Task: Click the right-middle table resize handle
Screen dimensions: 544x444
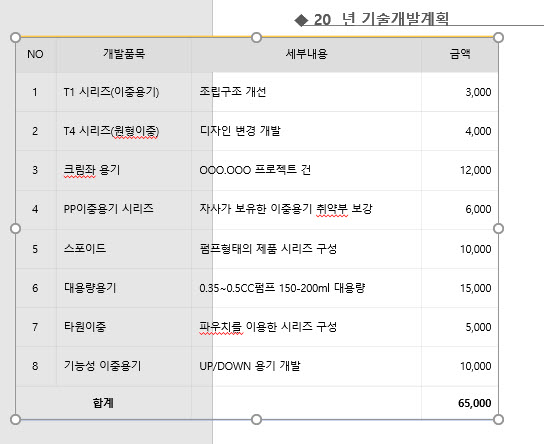Action: (x=498, y=229)
